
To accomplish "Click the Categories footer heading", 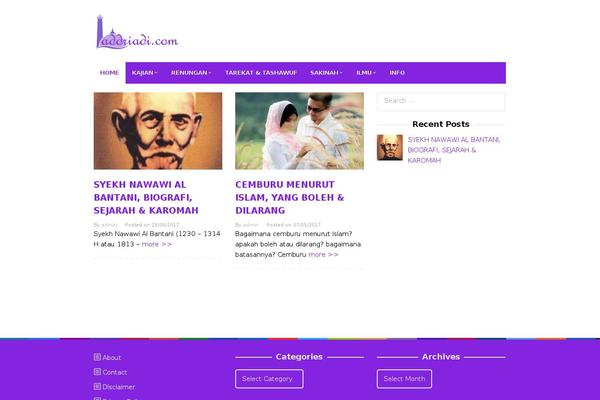I will click(x=299, y=357).
